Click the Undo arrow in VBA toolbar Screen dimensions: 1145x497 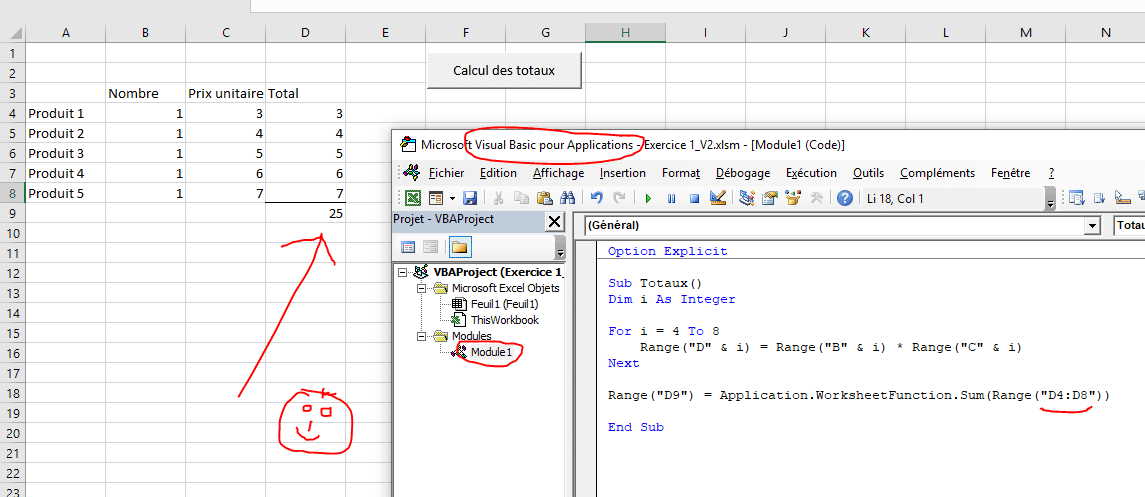tap(597, 198)
